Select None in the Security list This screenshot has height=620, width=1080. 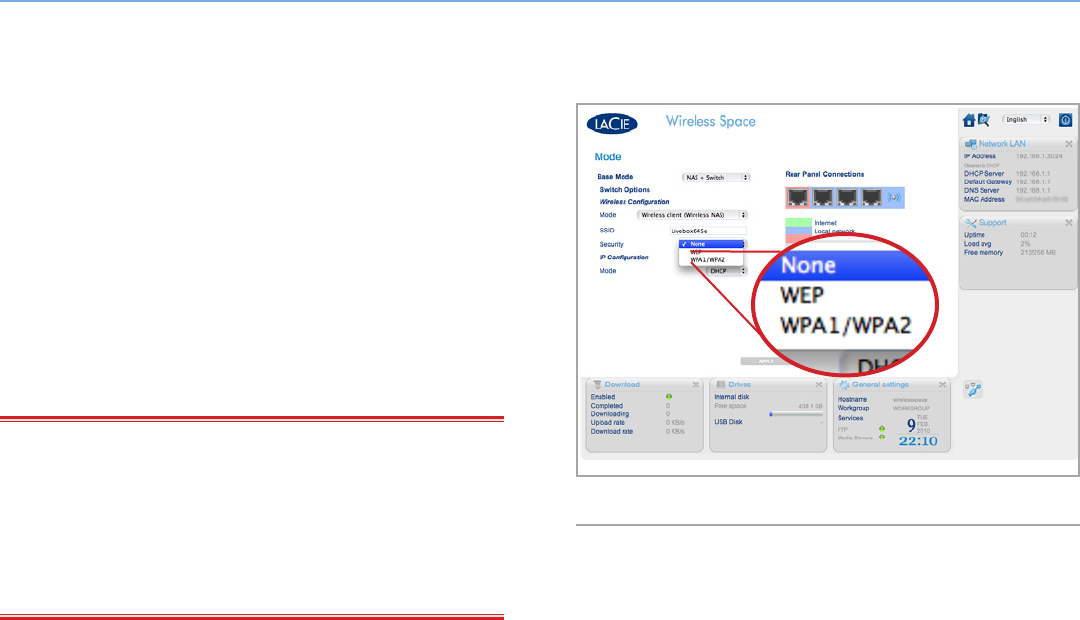(x=712, y=244)
